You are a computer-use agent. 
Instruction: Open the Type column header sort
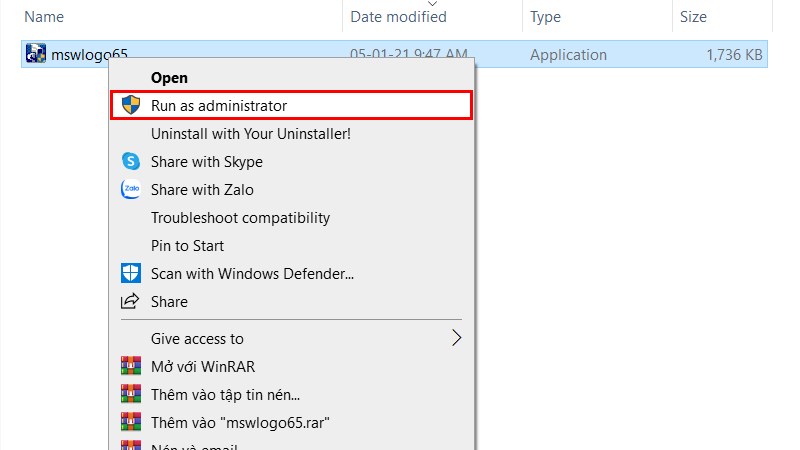pyautogui.click(x=545, y=17)
